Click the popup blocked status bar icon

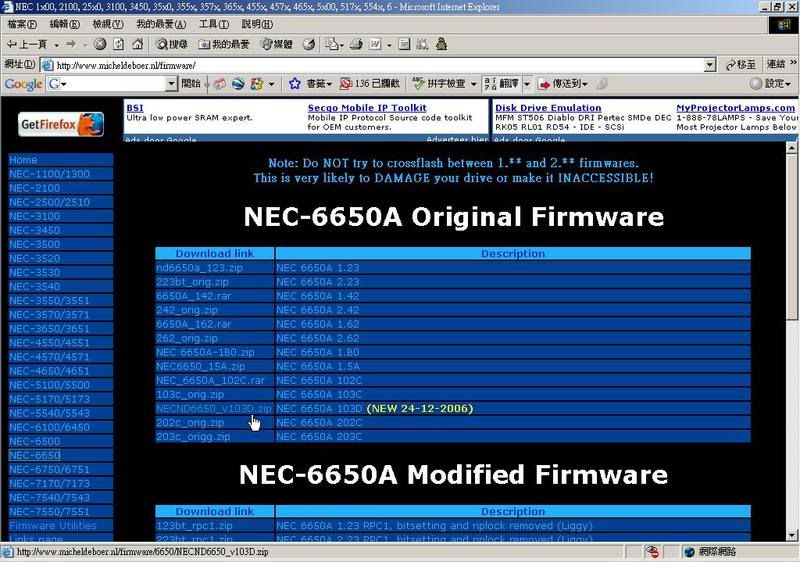coord(652,552)
